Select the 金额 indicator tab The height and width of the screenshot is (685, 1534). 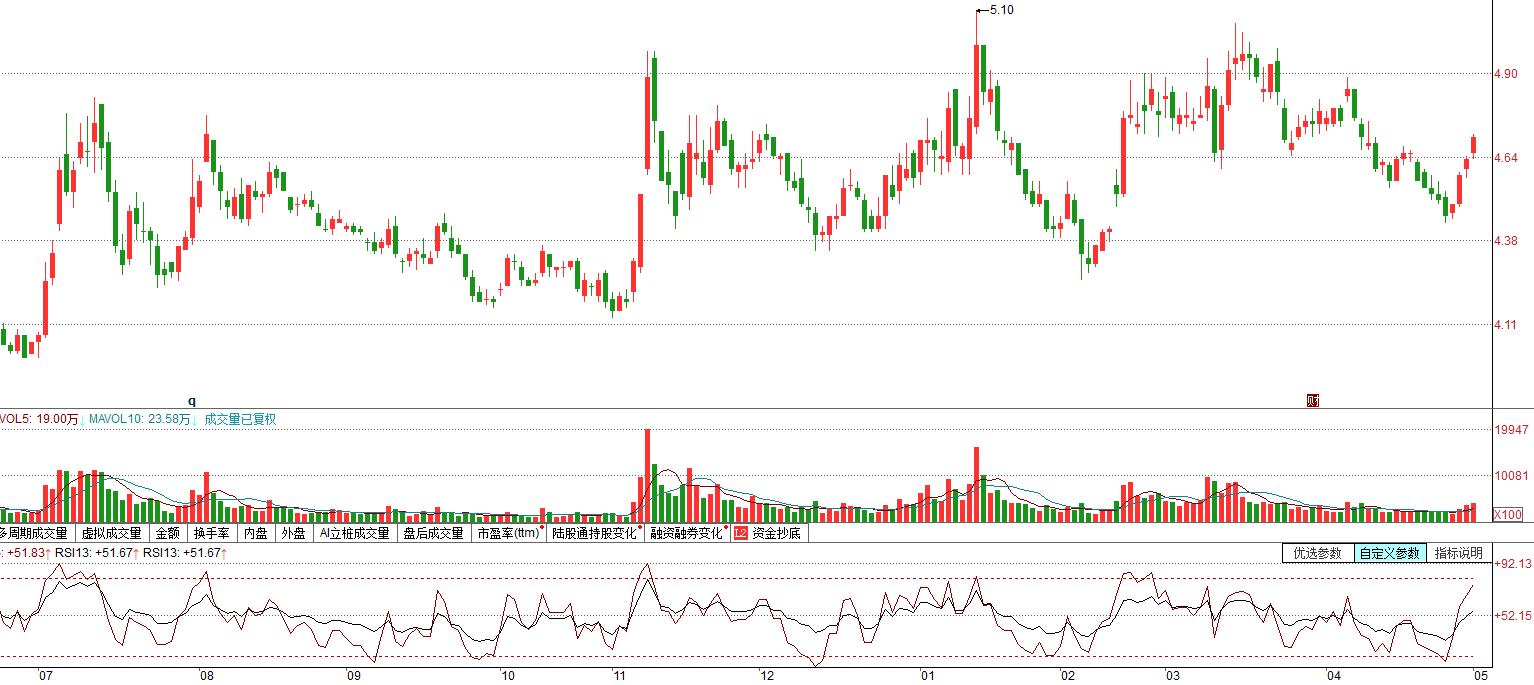[168, 534]
